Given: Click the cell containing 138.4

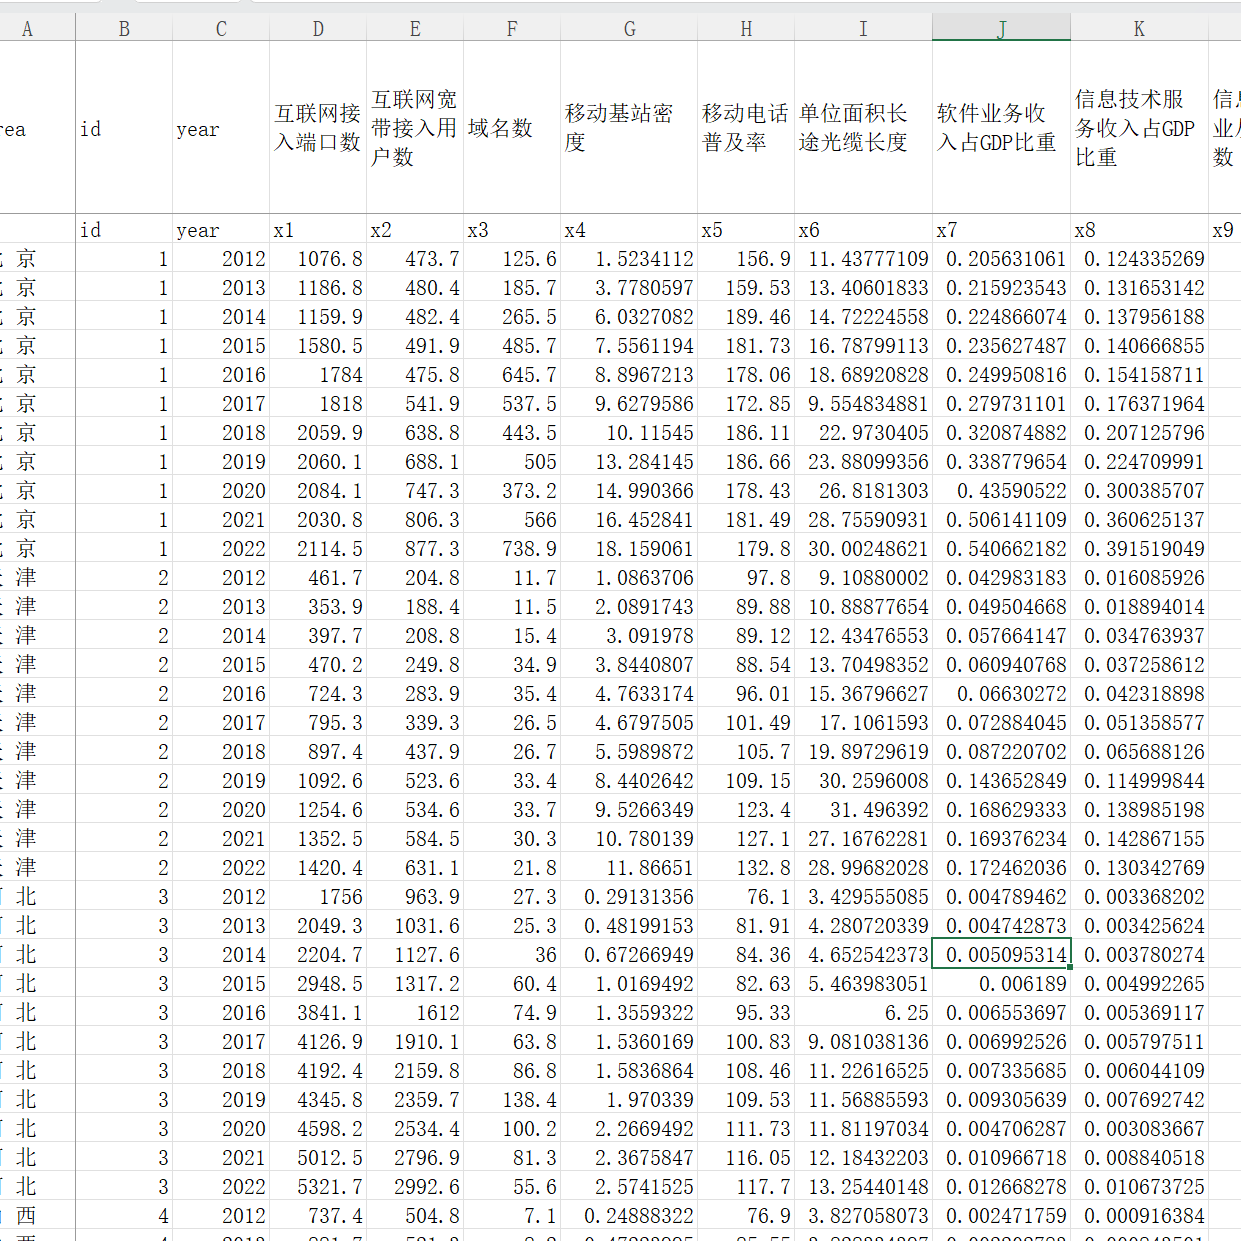Looking at the screenshot, I should pos(512,1099).
